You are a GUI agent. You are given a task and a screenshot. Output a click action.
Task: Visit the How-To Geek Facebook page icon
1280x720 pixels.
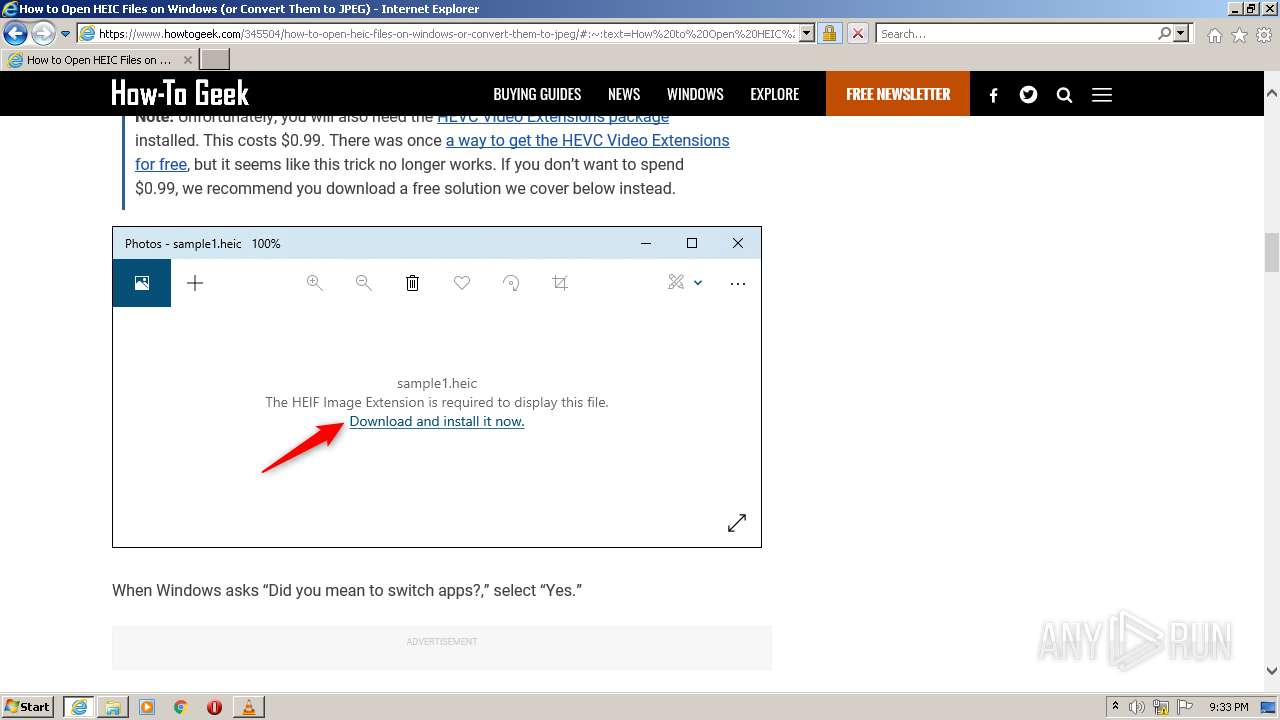point(993,95)
